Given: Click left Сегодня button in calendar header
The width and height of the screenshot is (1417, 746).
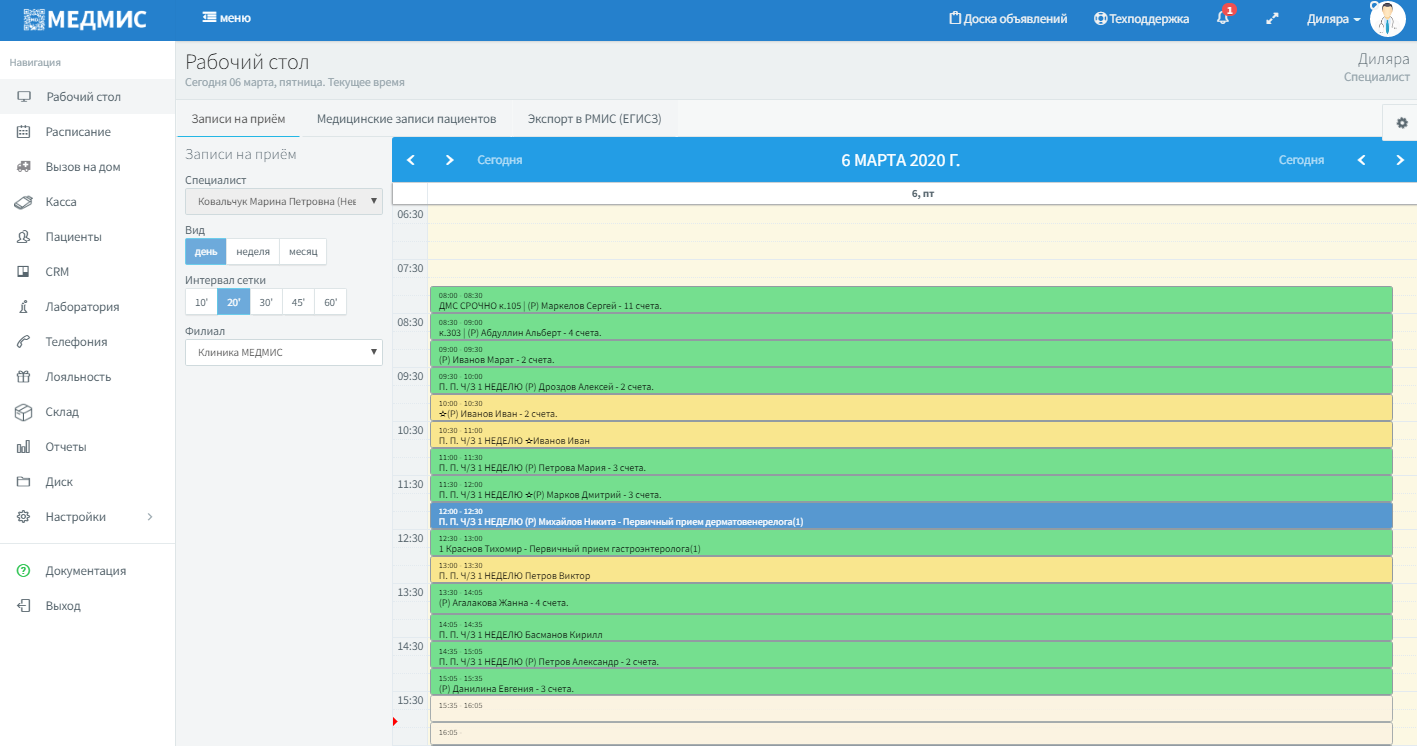Looking at the screenshot, I should click(499, 160).
